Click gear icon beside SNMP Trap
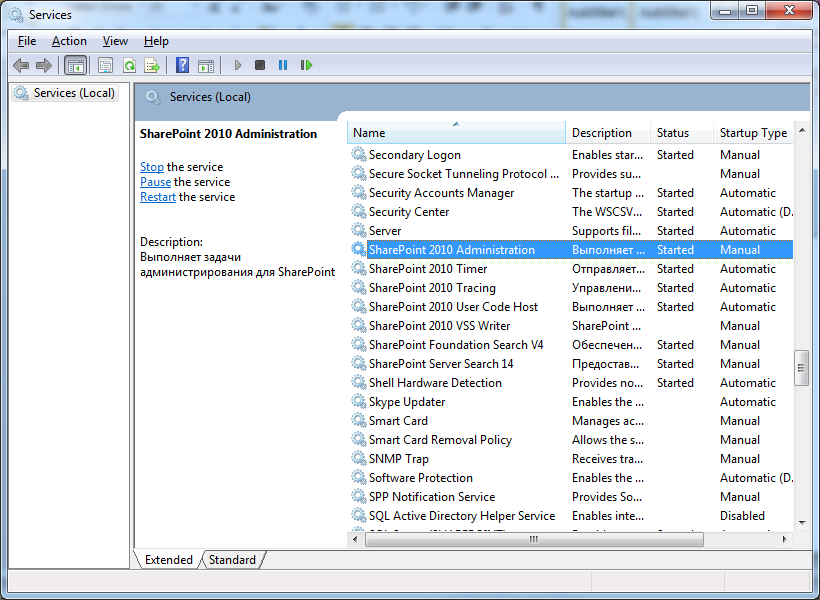Viewport: 820px width, 600px height. (x=359, y=458)
